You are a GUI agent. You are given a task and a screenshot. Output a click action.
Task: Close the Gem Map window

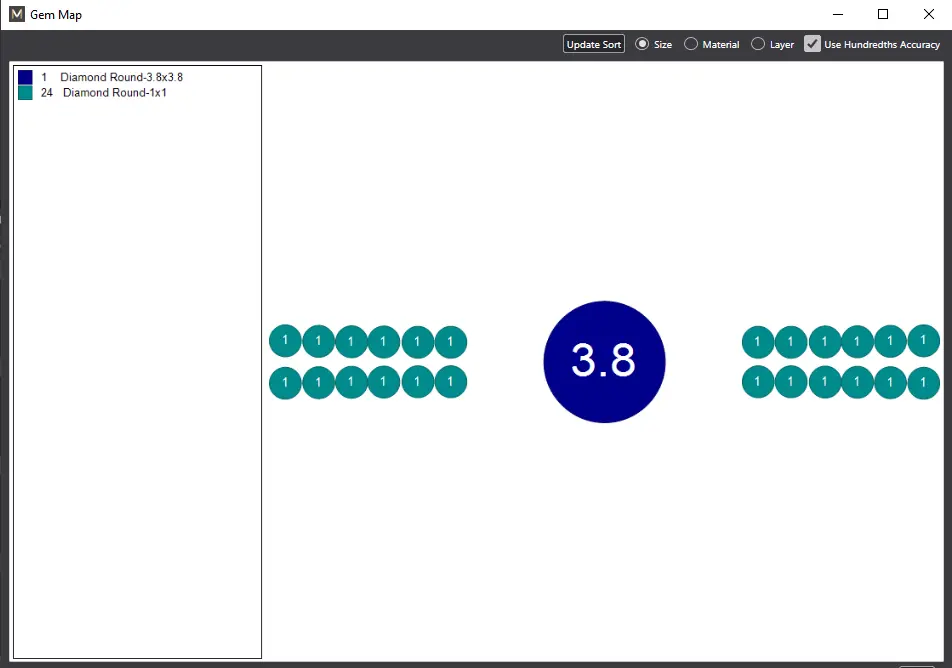click(x=928, y=14)
